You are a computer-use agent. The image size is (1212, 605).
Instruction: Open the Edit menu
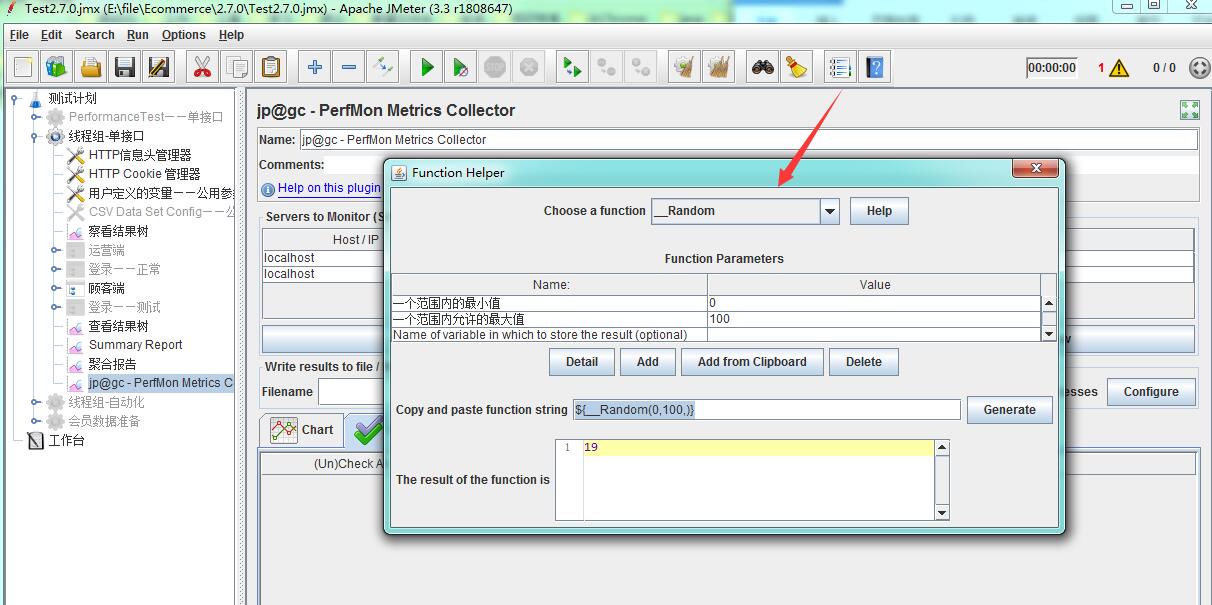[x=52, y=35]
